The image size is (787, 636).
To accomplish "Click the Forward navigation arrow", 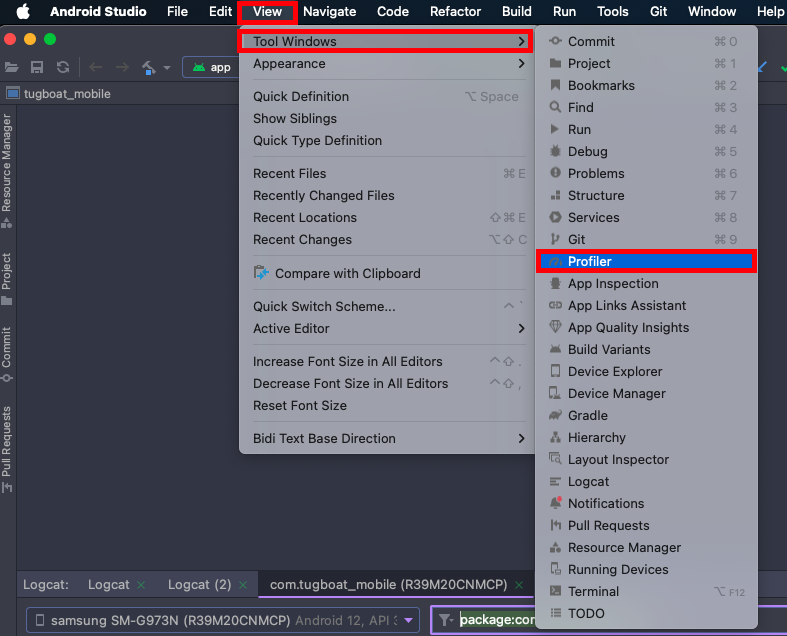I will click(x=122, y=67).
